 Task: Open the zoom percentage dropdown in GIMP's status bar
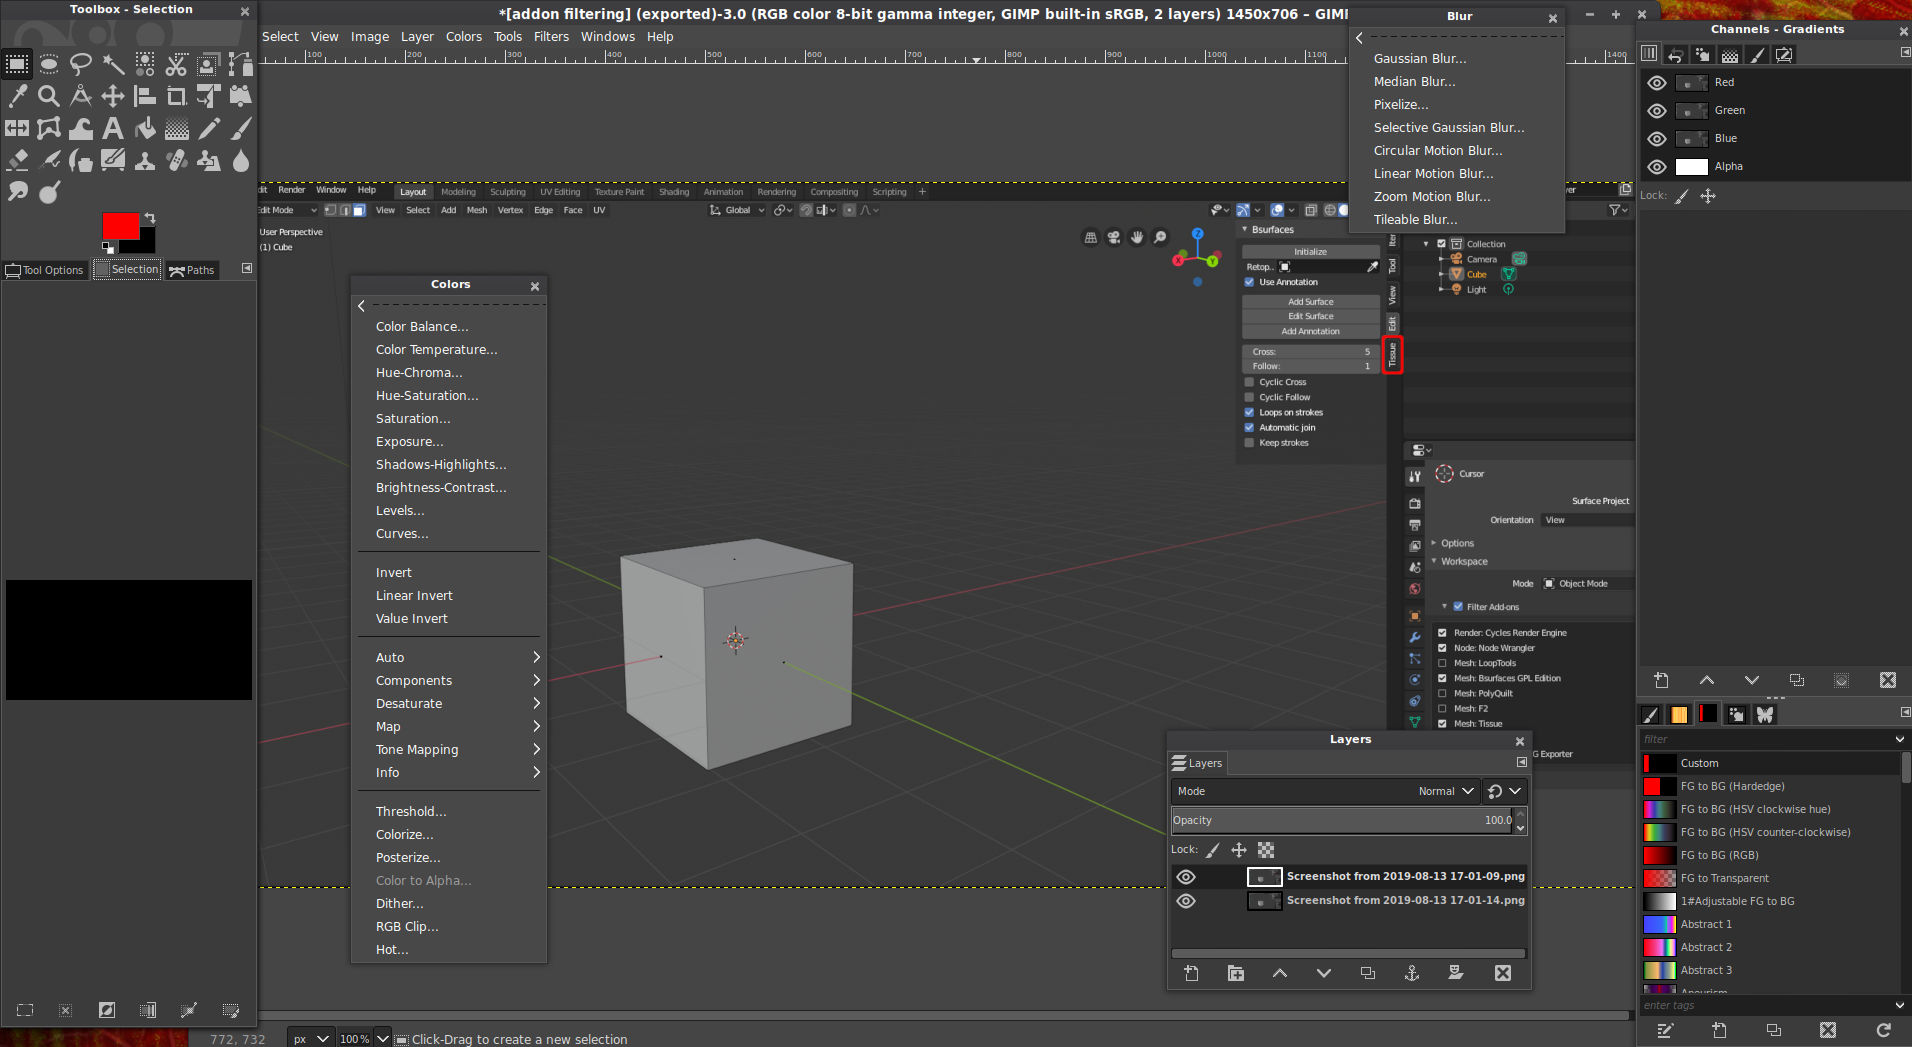(x=381, y=1038)
